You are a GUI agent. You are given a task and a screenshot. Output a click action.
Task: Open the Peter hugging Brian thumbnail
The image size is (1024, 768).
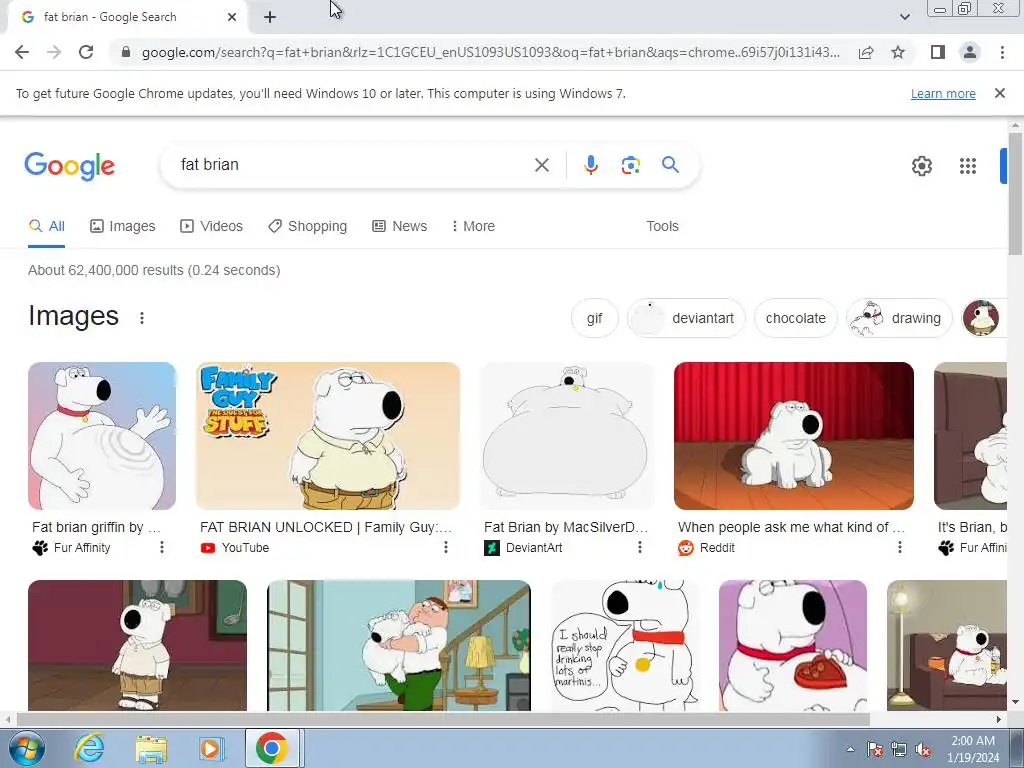click(399, 645)
